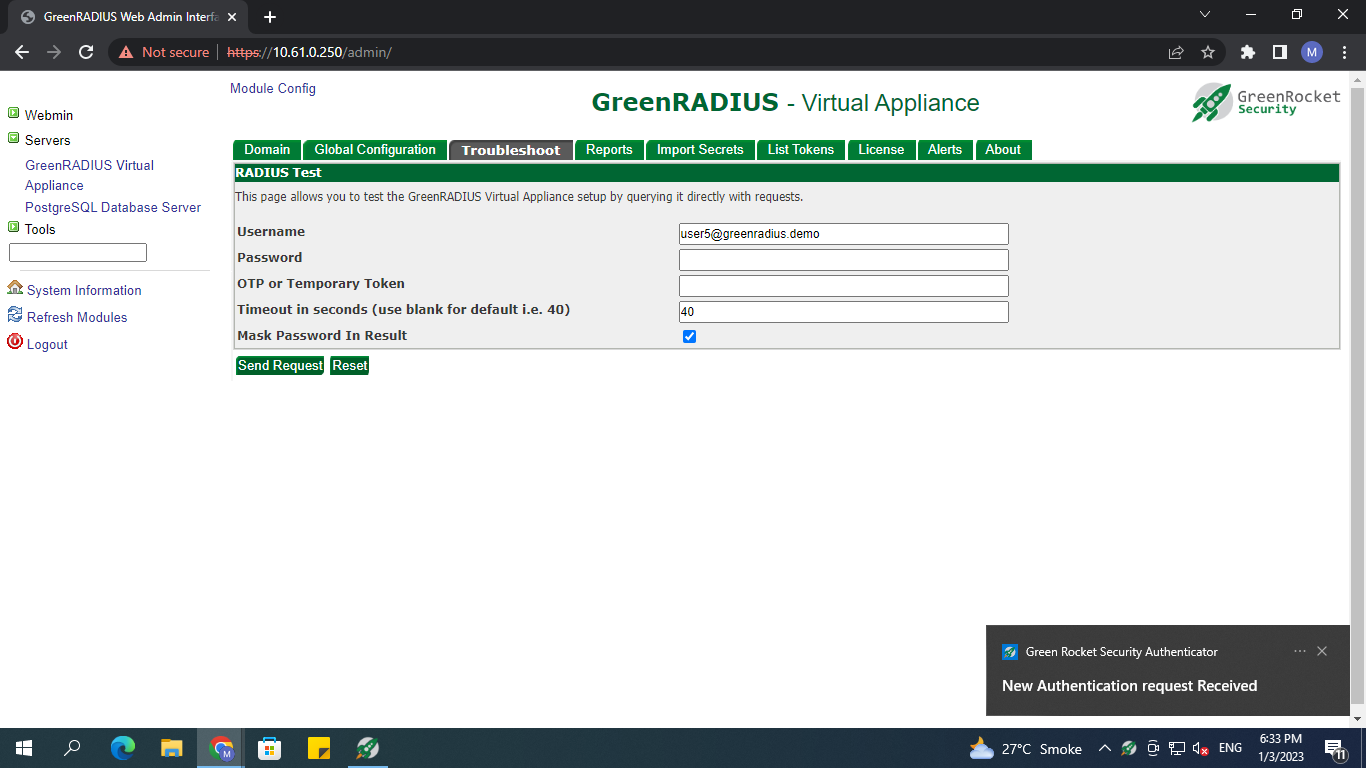Click the ENG language indicator

[x=1231, y=748]
